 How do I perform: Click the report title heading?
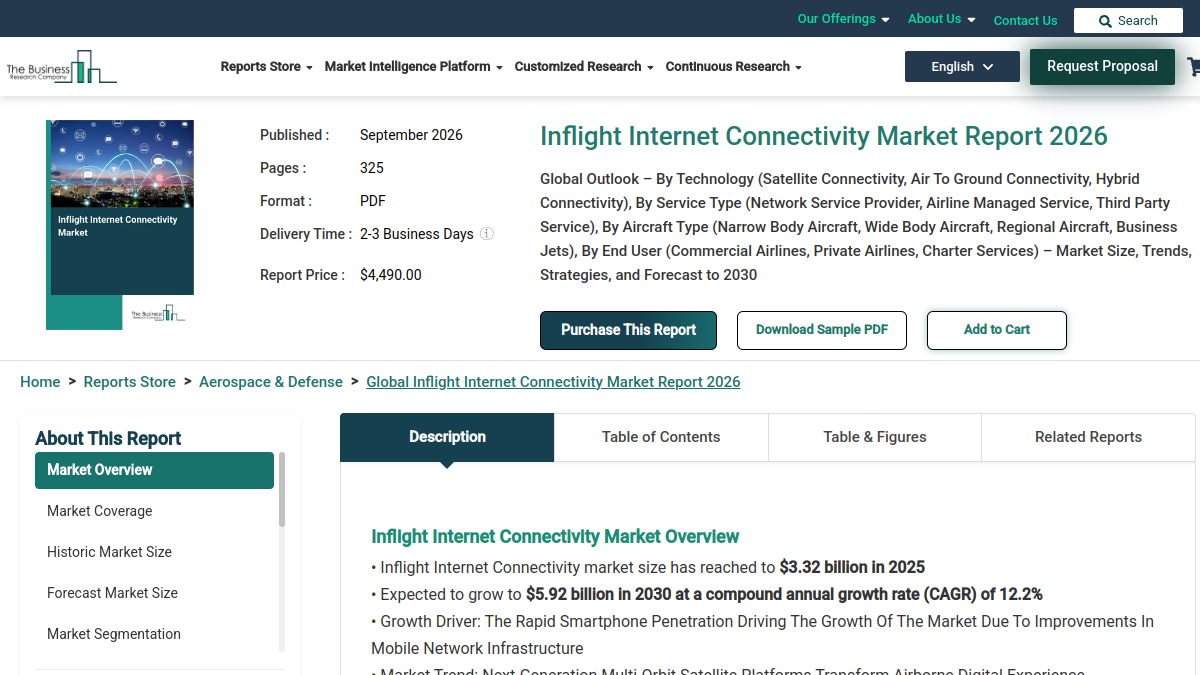coord(824,136)
